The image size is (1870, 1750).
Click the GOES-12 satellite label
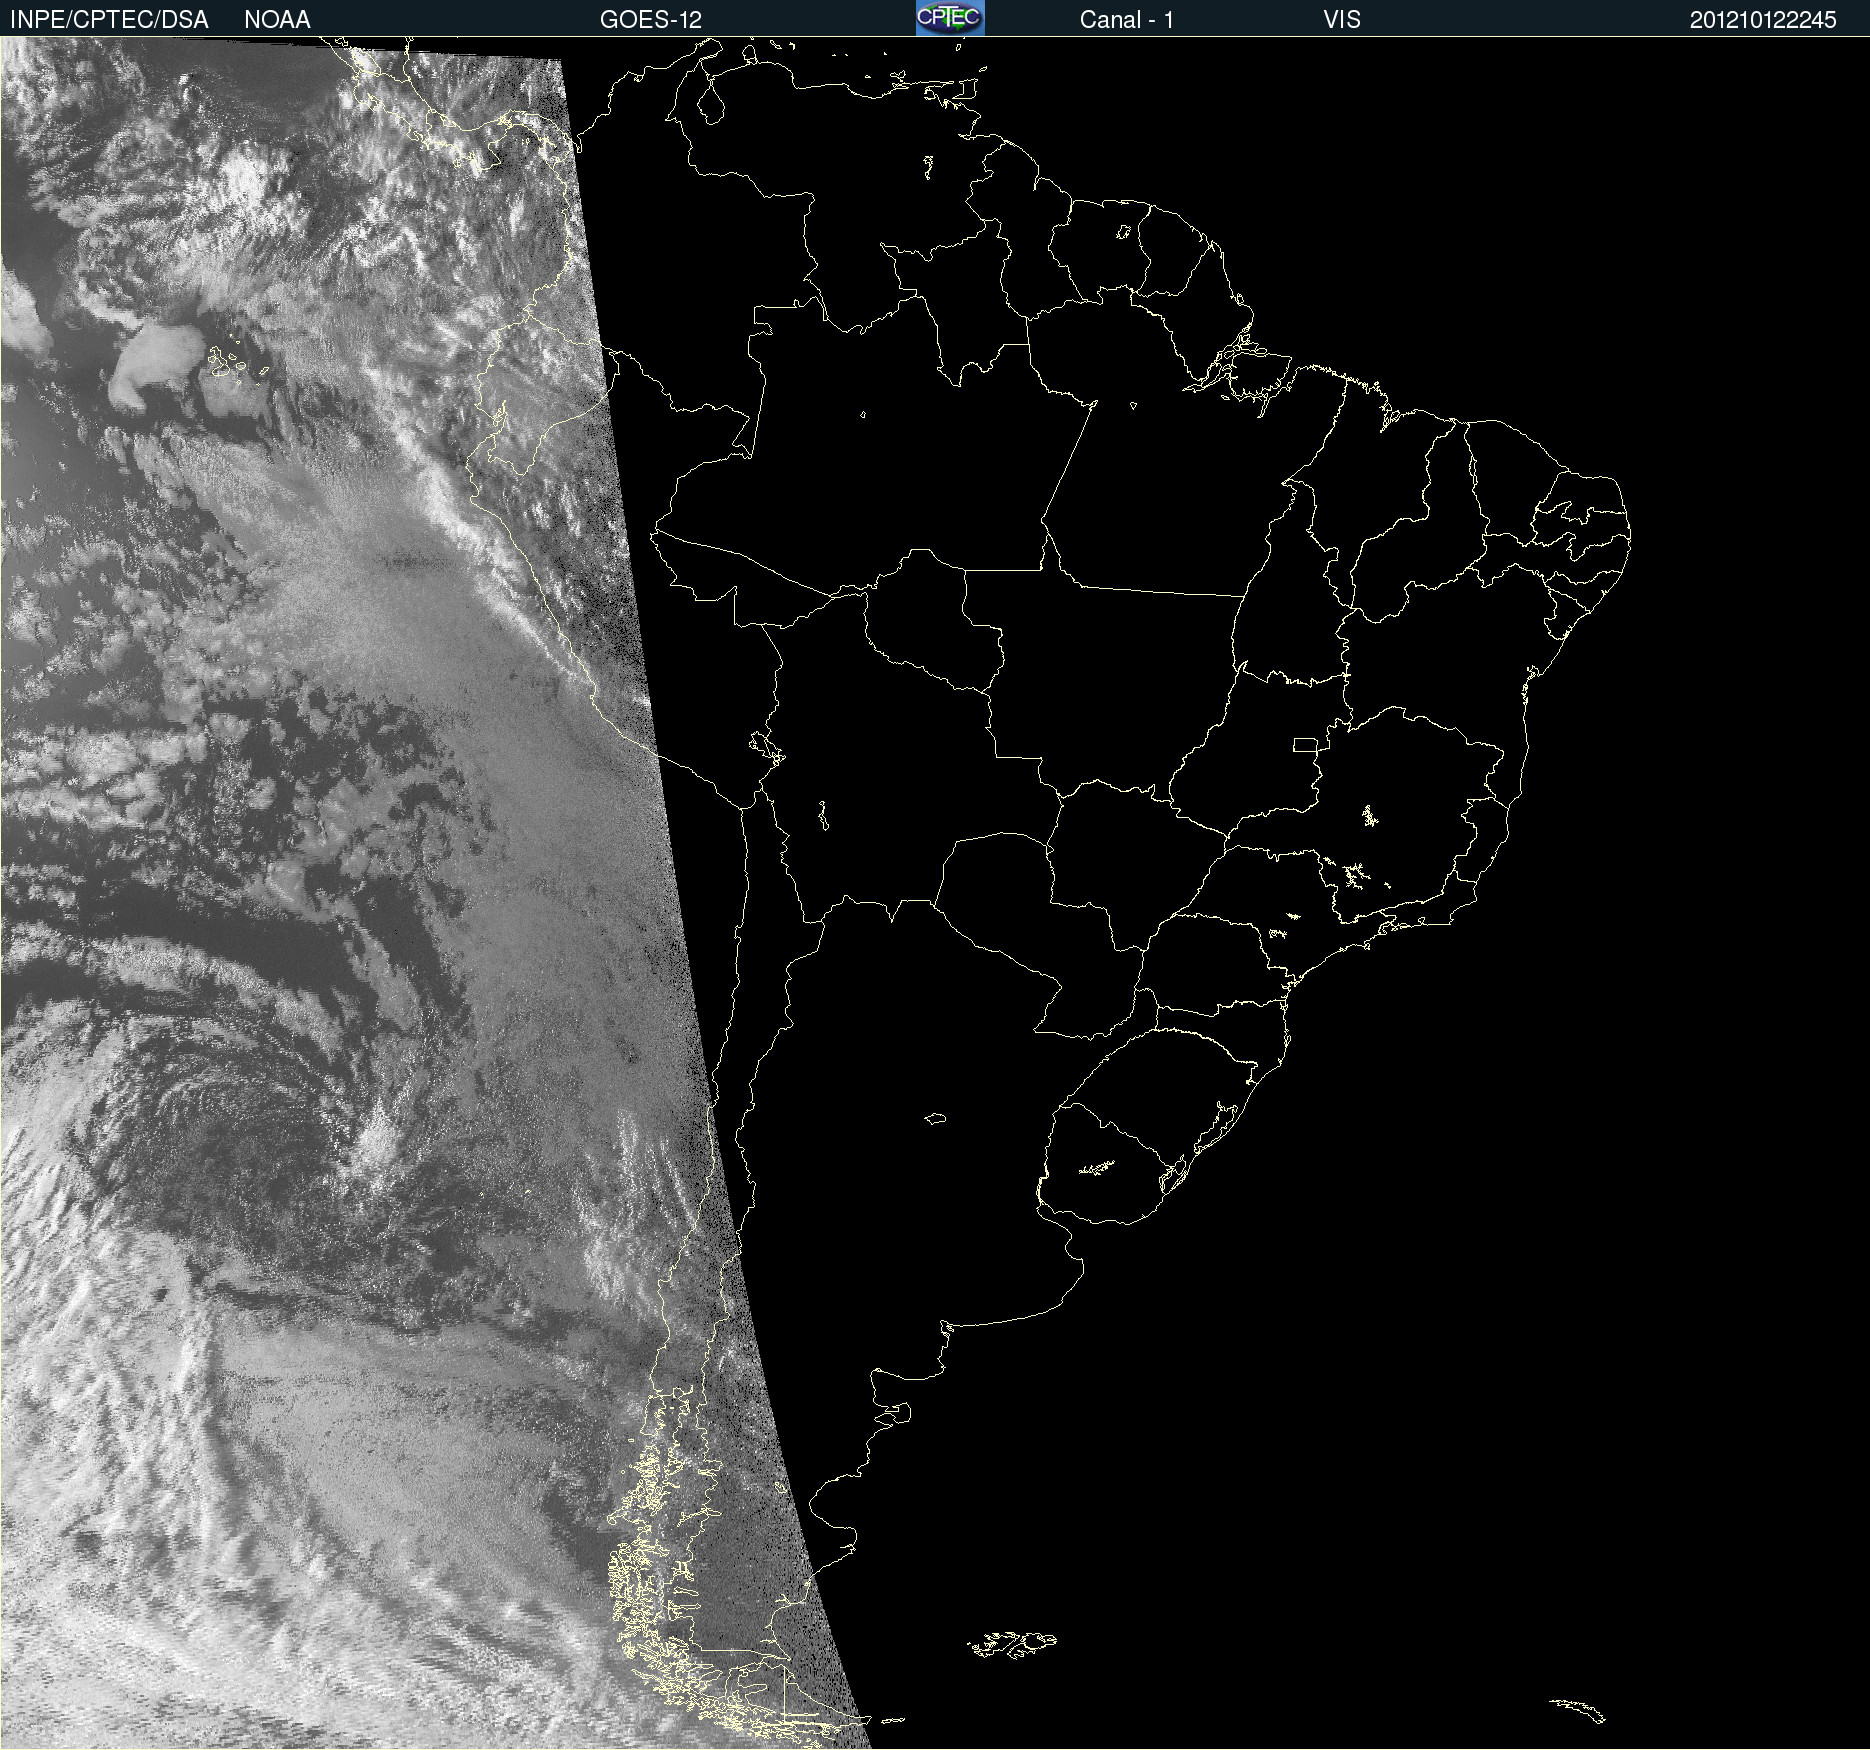(x=651, y=19)
